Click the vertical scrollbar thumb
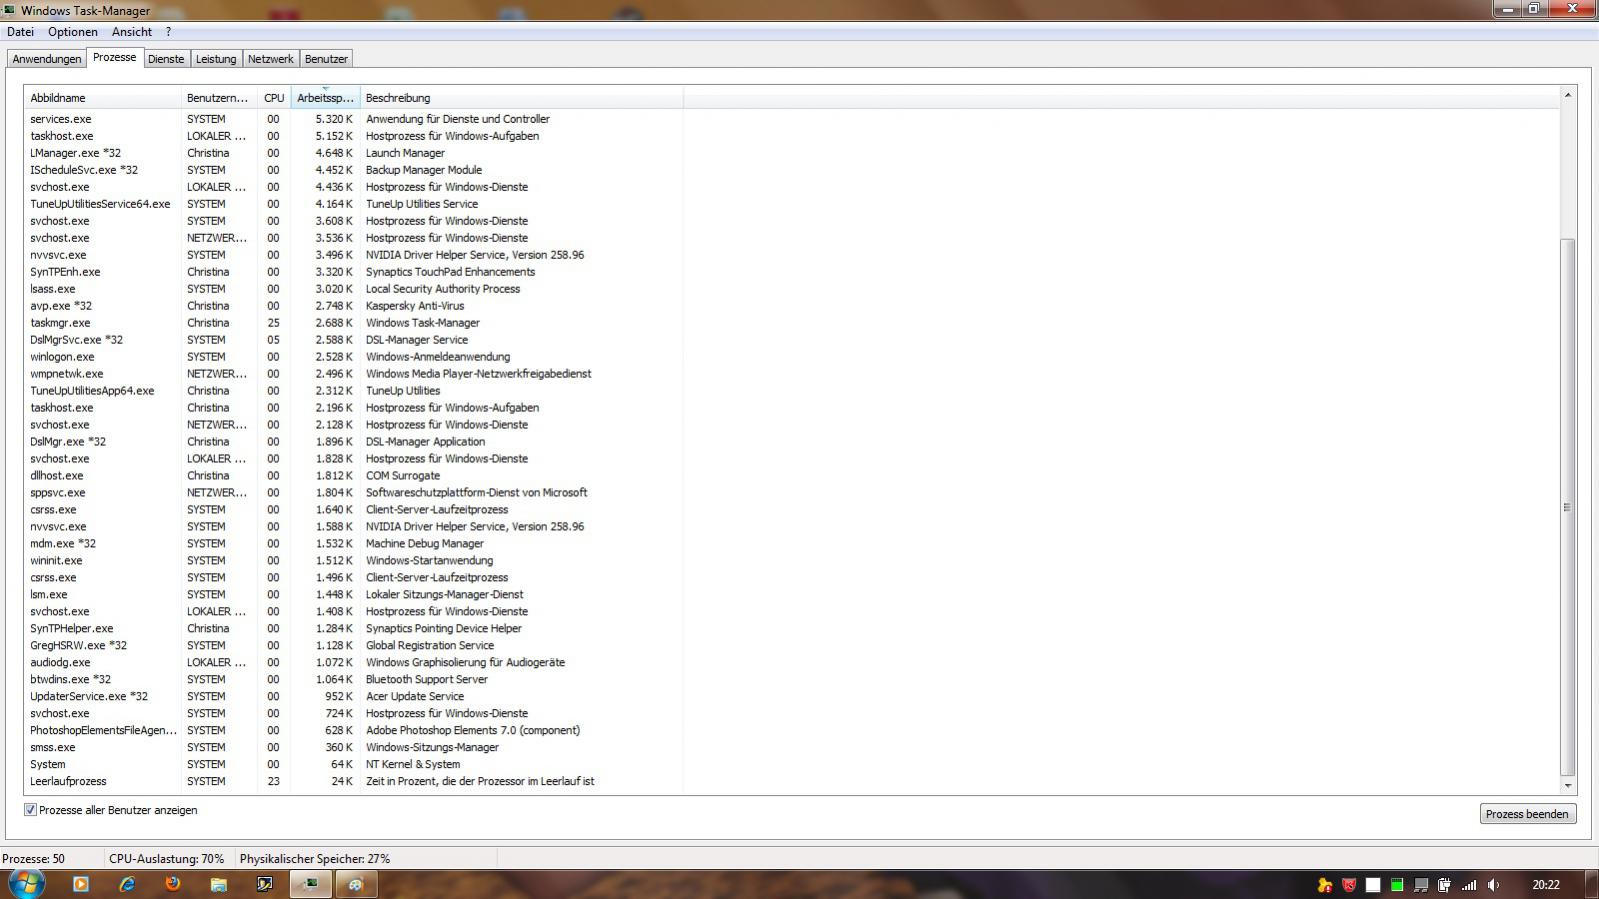1599x899 pixels. [x=1567, y=507]
